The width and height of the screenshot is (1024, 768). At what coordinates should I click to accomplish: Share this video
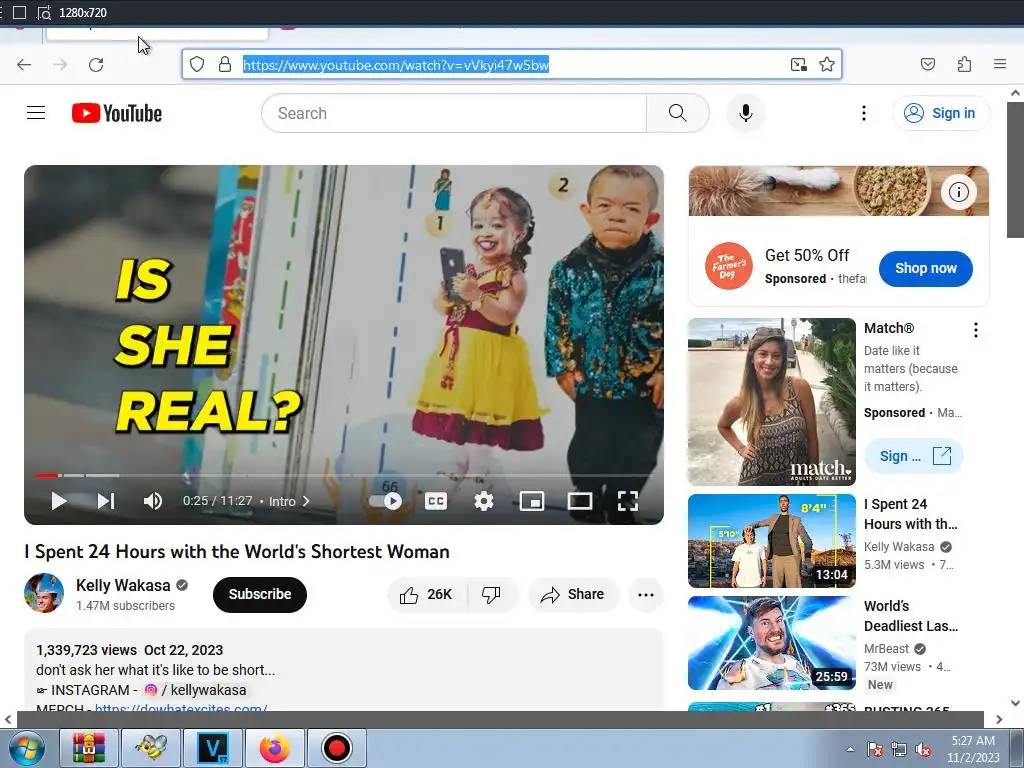[573, 594]
